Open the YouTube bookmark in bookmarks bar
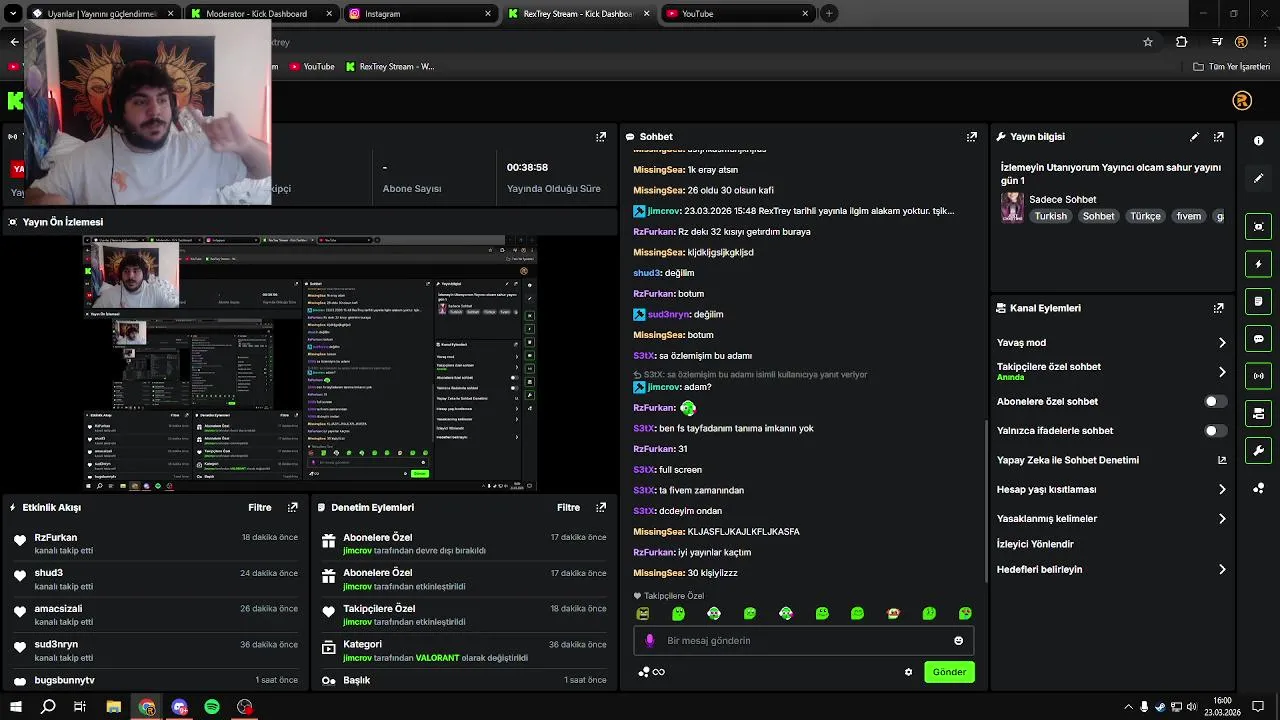The width and height of the screenshot is (1280, 720). tap(312, 67)
